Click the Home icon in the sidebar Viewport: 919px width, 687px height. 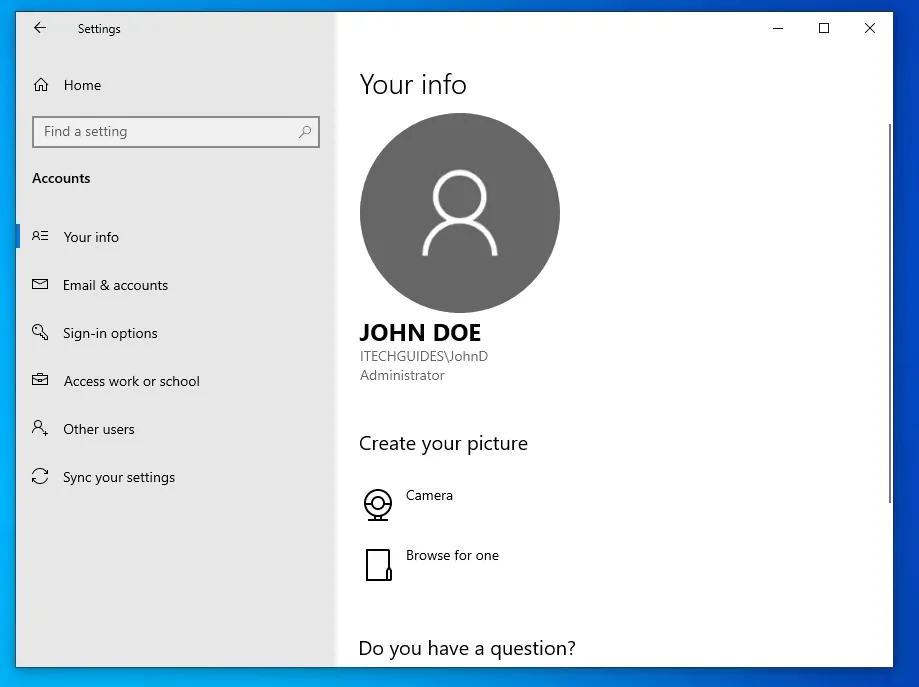pyautogui.click(x=40, y=85)
